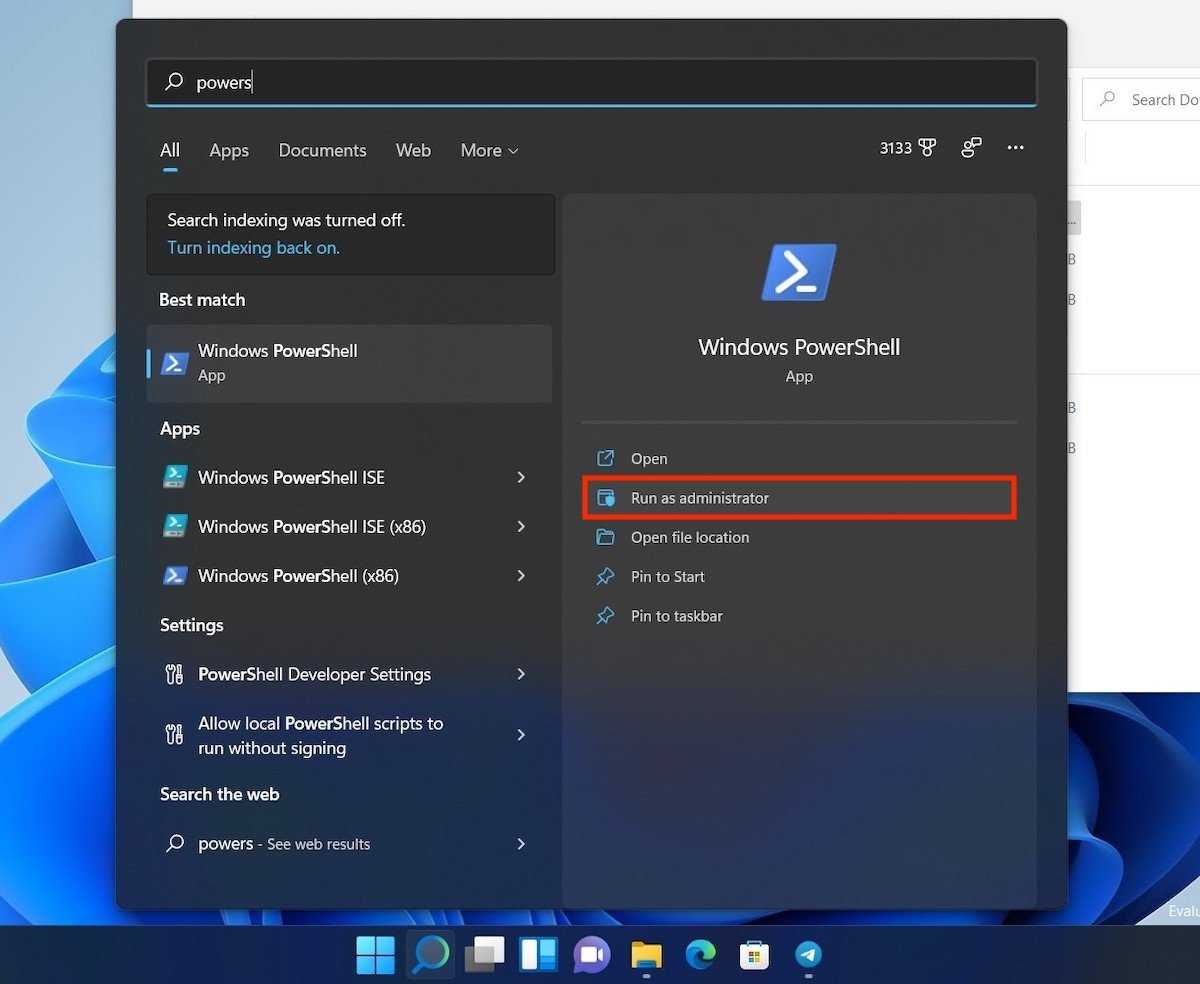Open Microsoft Store from the taskbar
The width and height of the screenshot is (1200, 984).
click(x=754, y=955)
